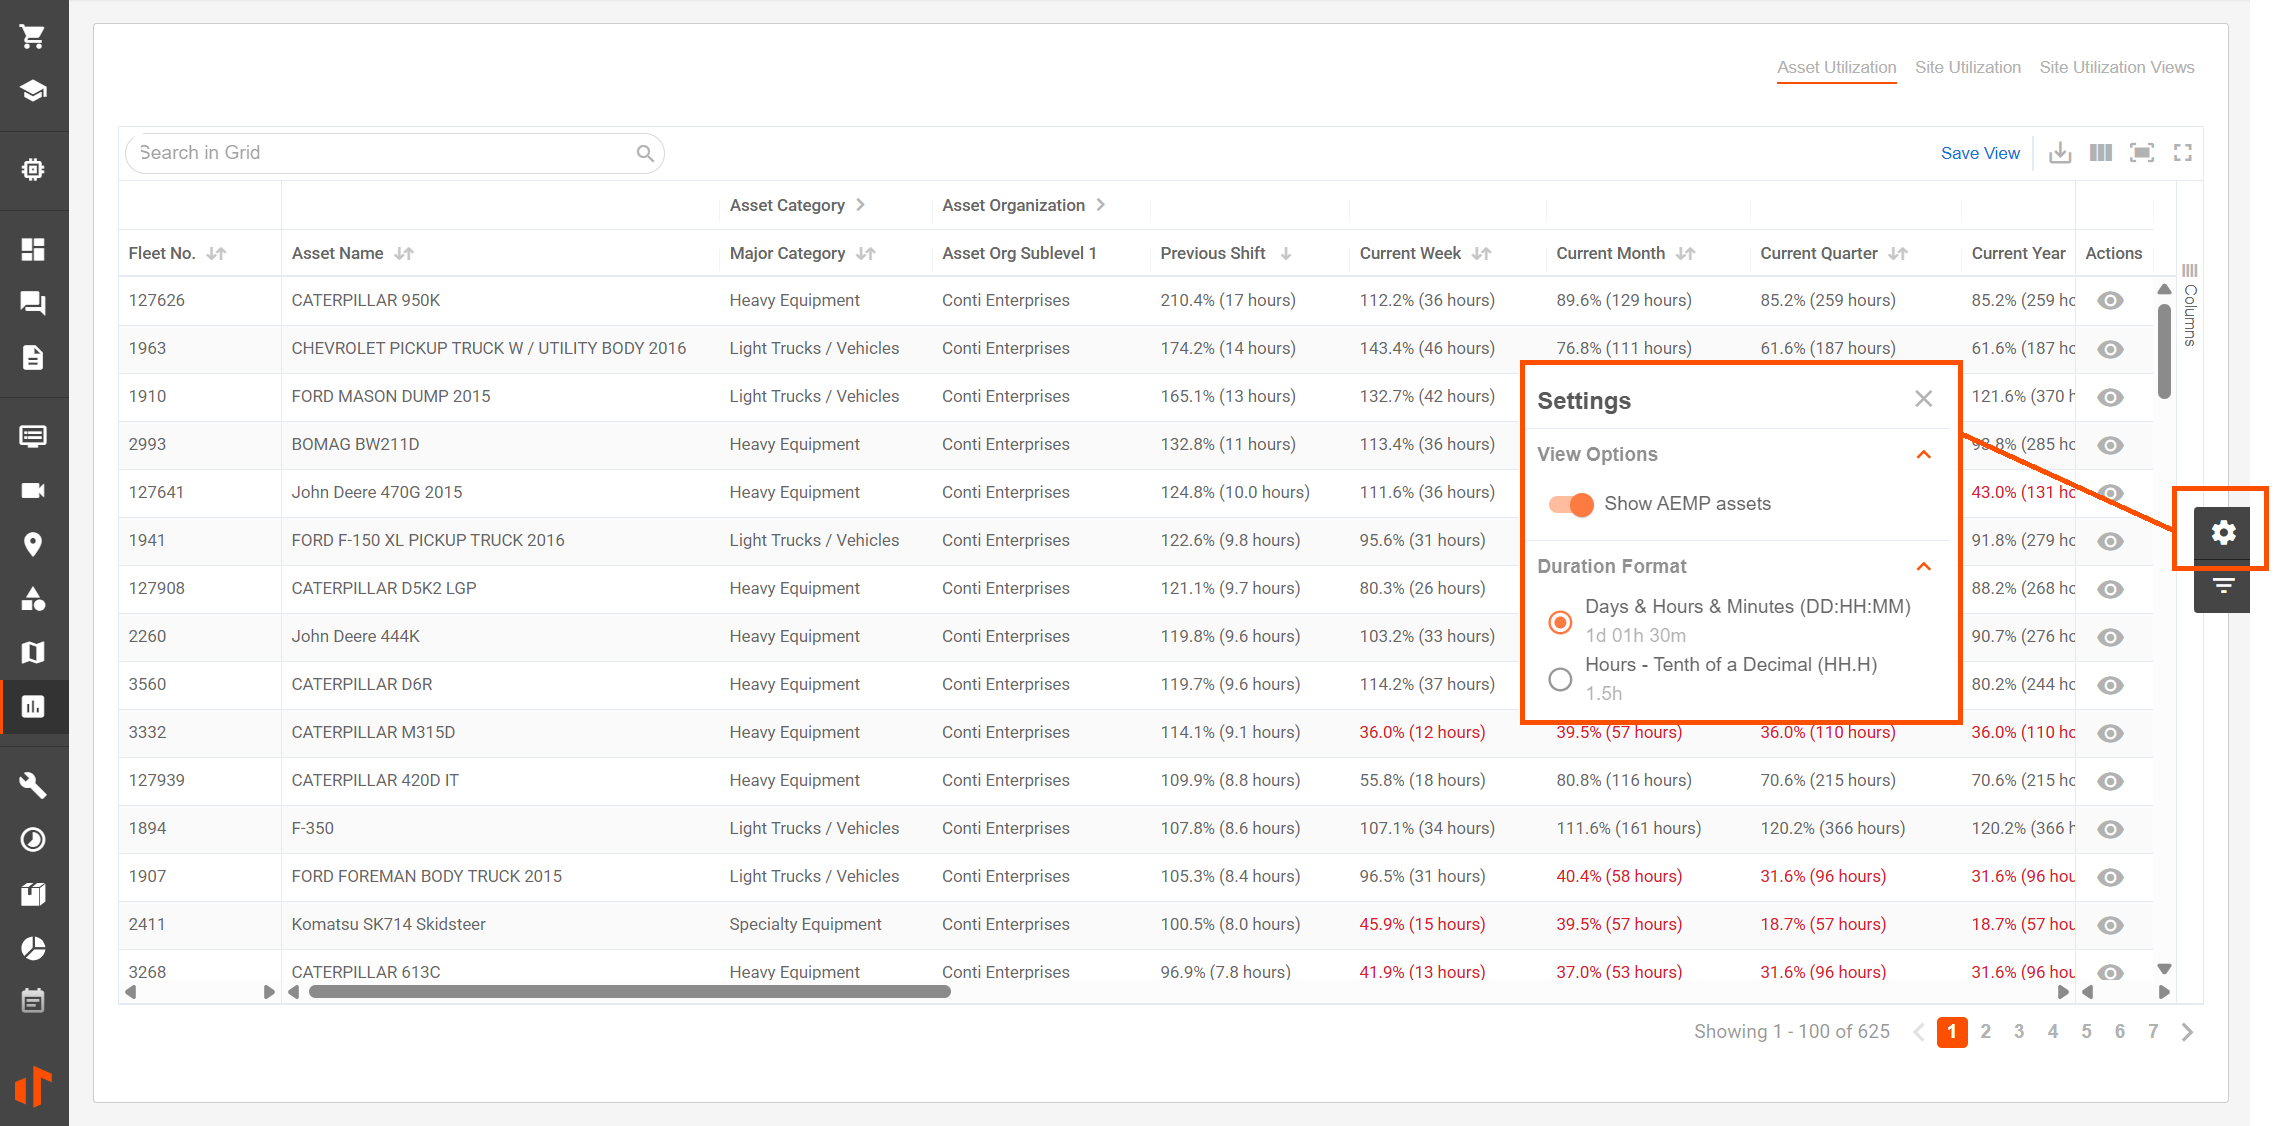
Task: Open map location pin sidebar icon
Action: pos(33,544)
